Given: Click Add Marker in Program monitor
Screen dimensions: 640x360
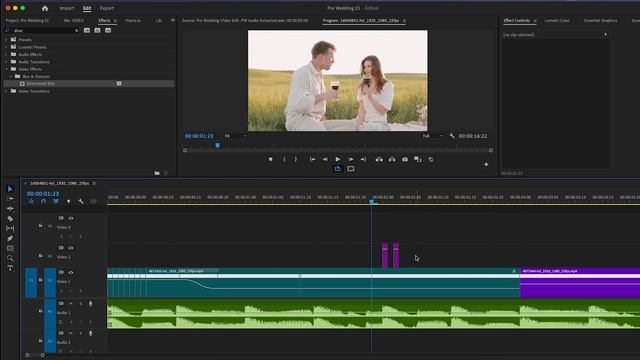Looking at the screenshot, I should 271,159.
